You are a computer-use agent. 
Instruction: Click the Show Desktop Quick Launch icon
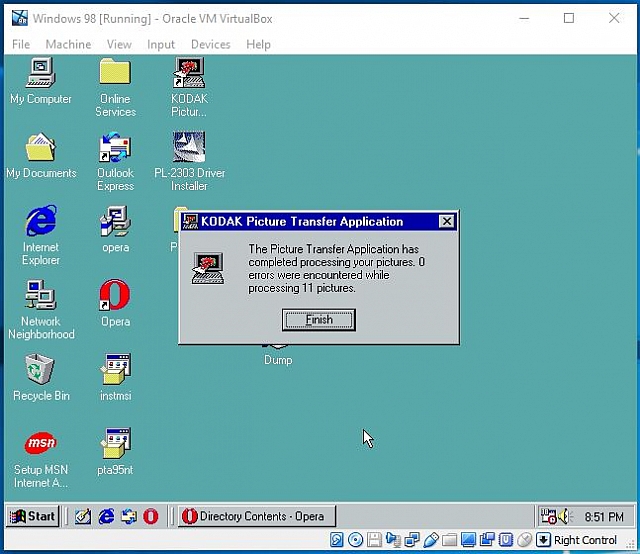point(83,516)
